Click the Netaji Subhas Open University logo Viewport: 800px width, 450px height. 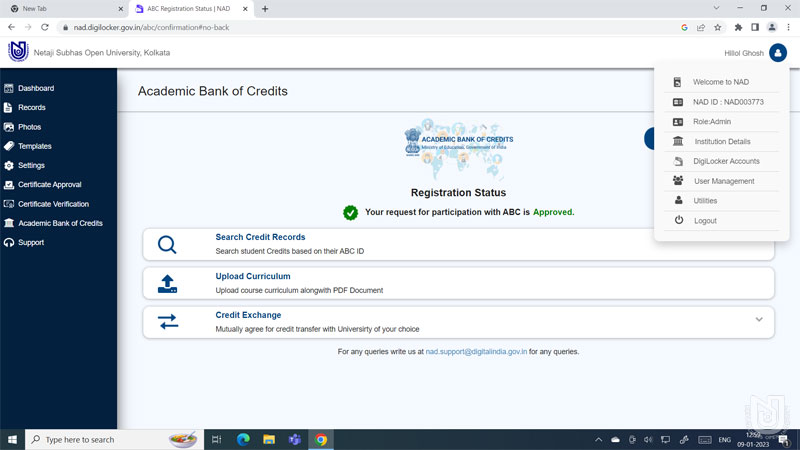coord(18,52)
